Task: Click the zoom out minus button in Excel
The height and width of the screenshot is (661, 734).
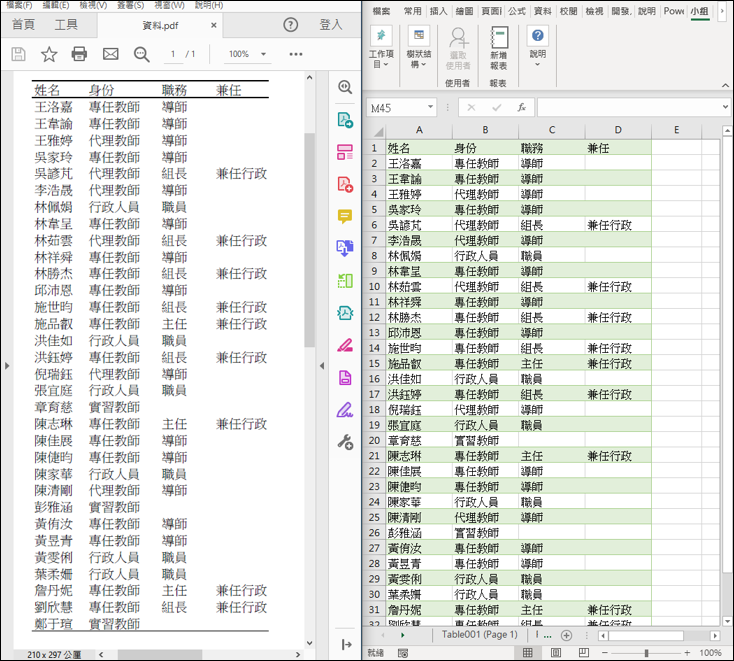Action: point(604,653)
